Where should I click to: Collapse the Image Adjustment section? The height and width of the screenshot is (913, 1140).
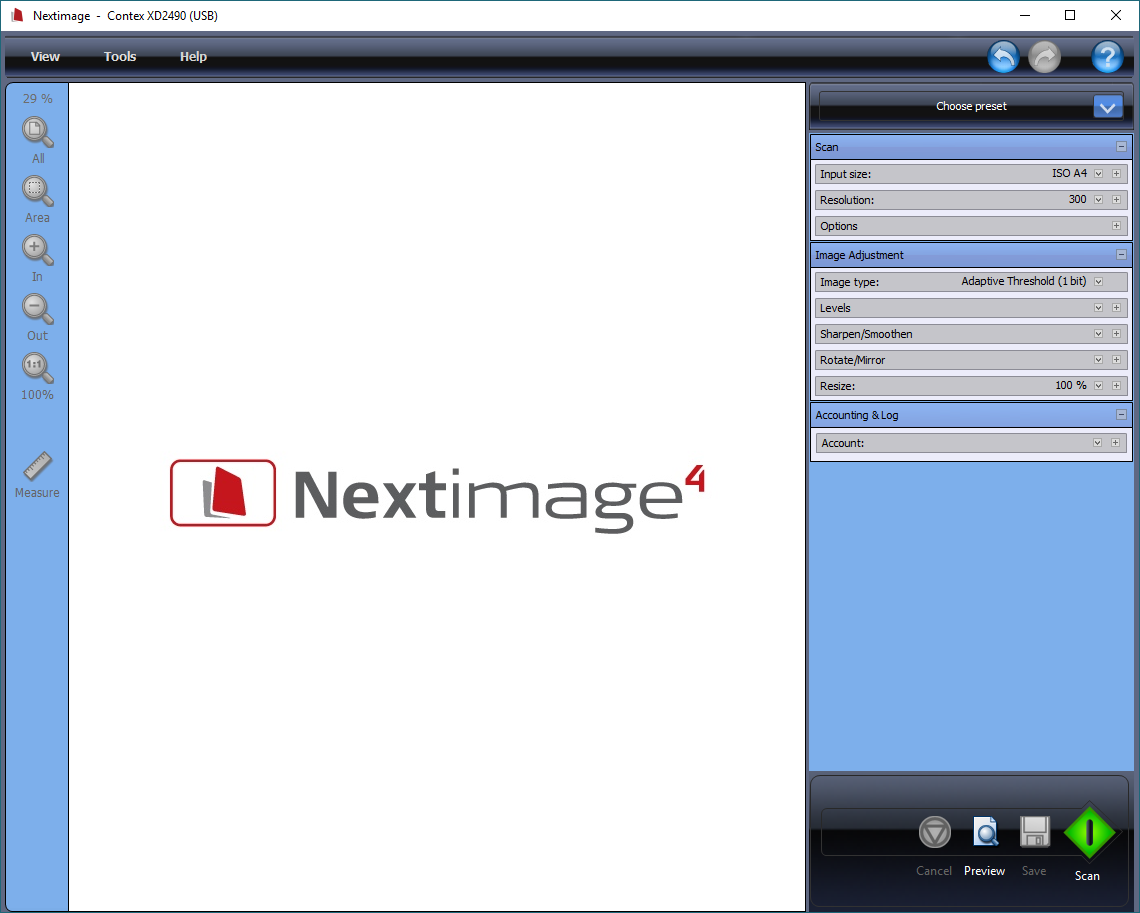1121,255
